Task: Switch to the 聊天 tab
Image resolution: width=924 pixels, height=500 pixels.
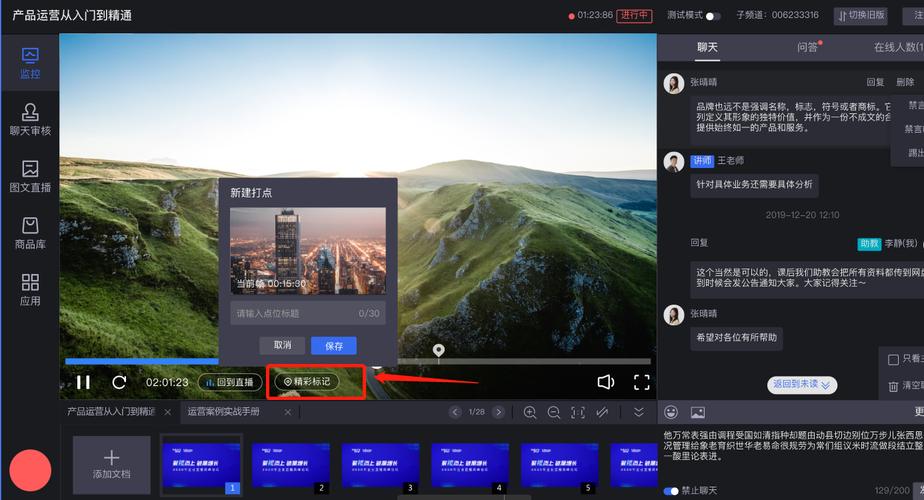Action: [x=707, y=47]
